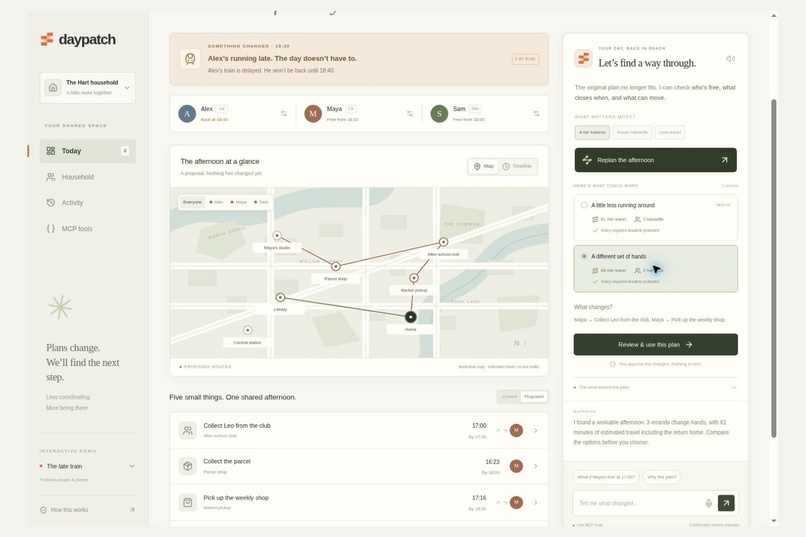Switch to the Timeline view tab

click(518, 166)
